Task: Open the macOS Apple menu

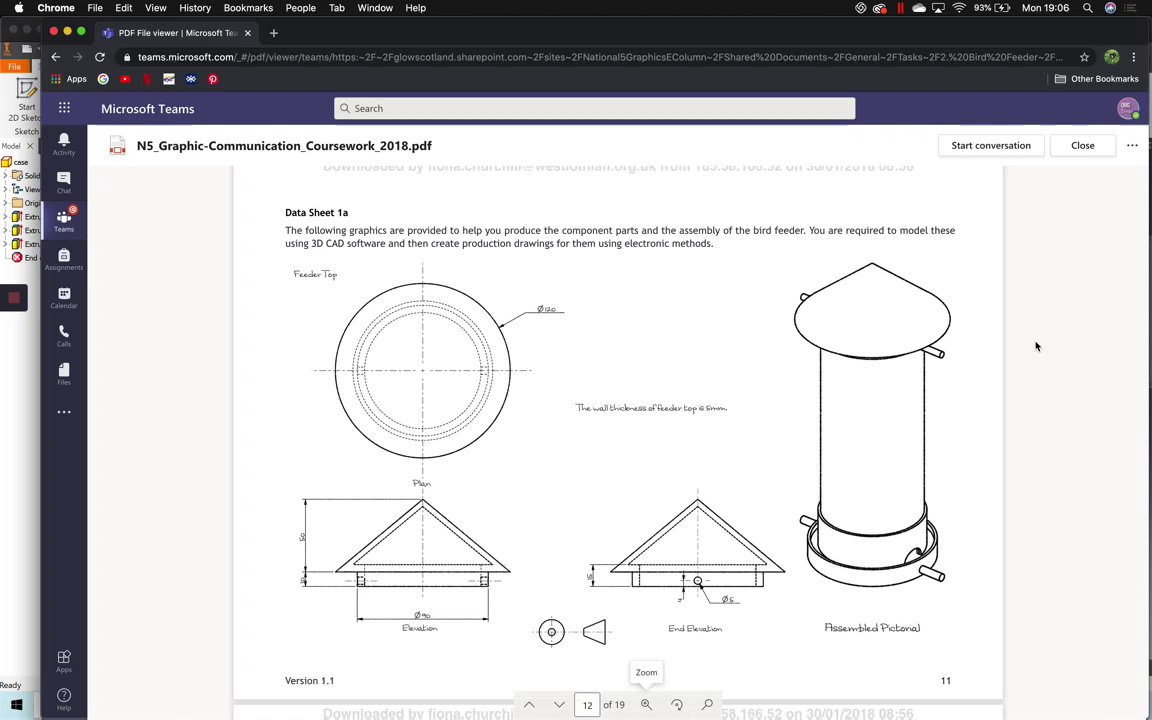Action: (x=18, y=8)
